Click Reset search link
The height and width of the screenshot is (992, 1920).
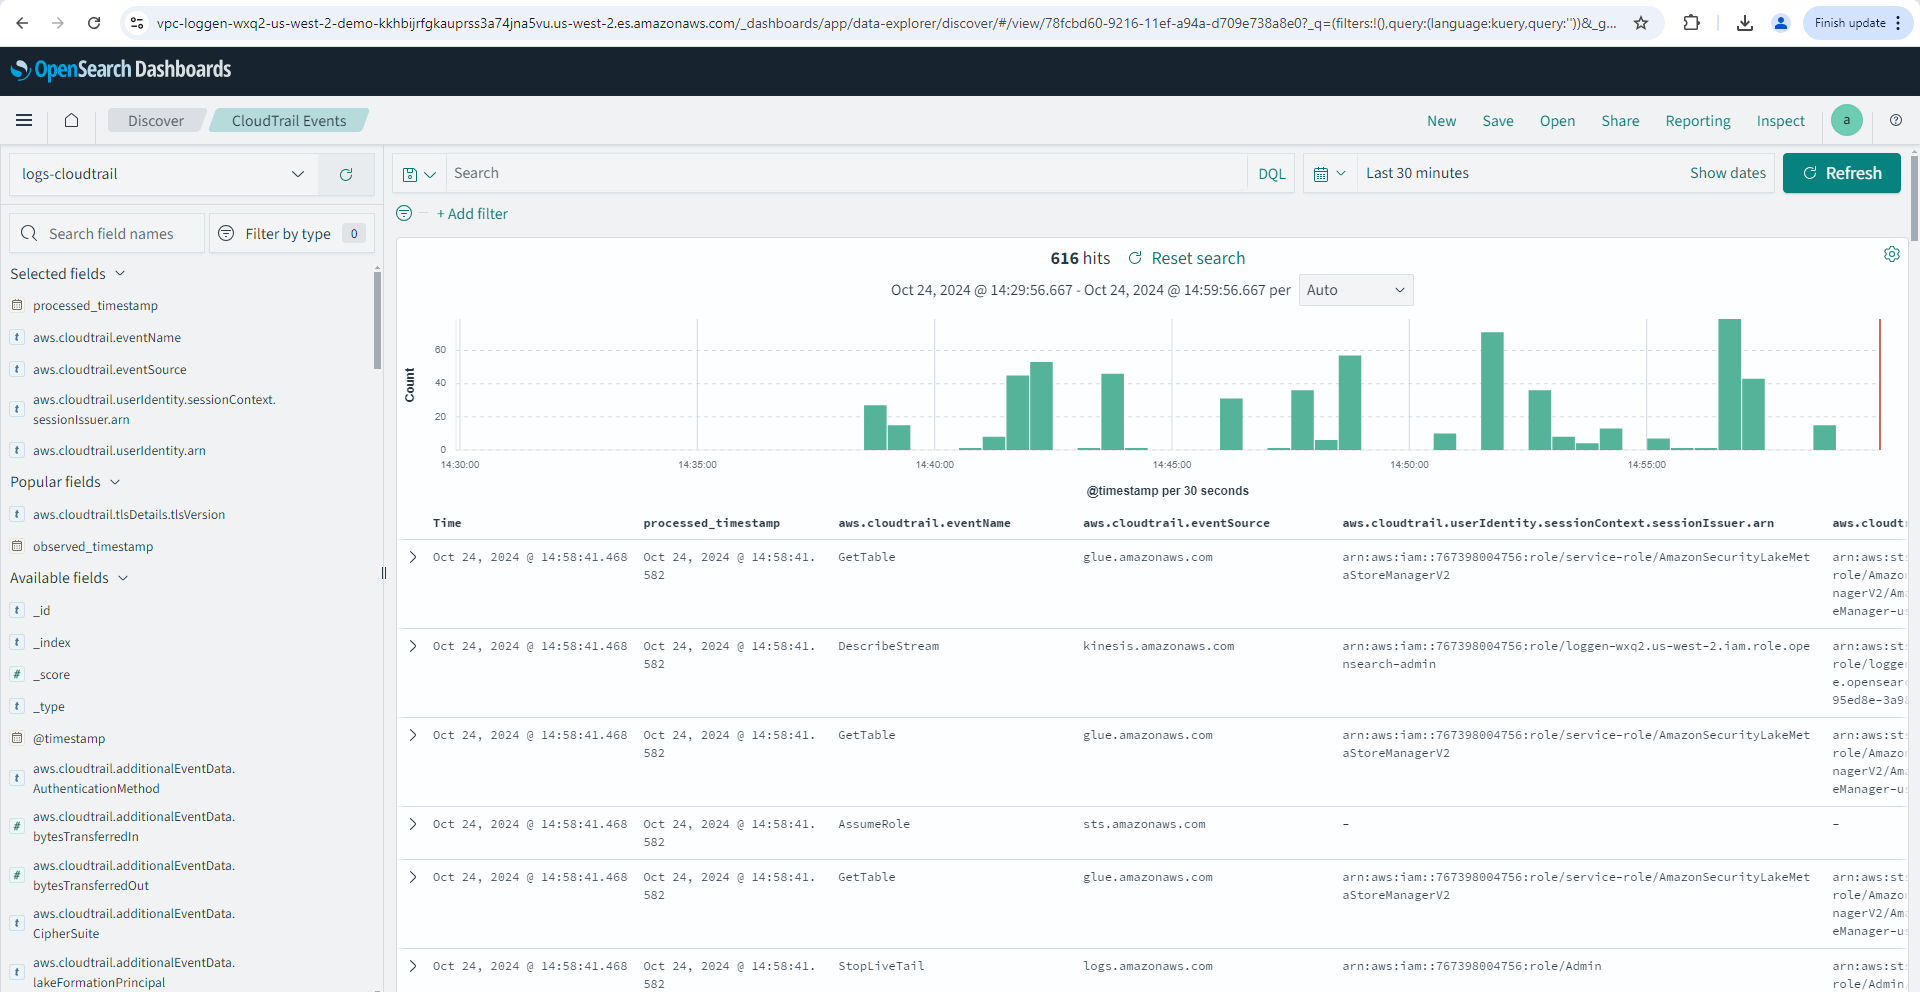coord(1187,258)
